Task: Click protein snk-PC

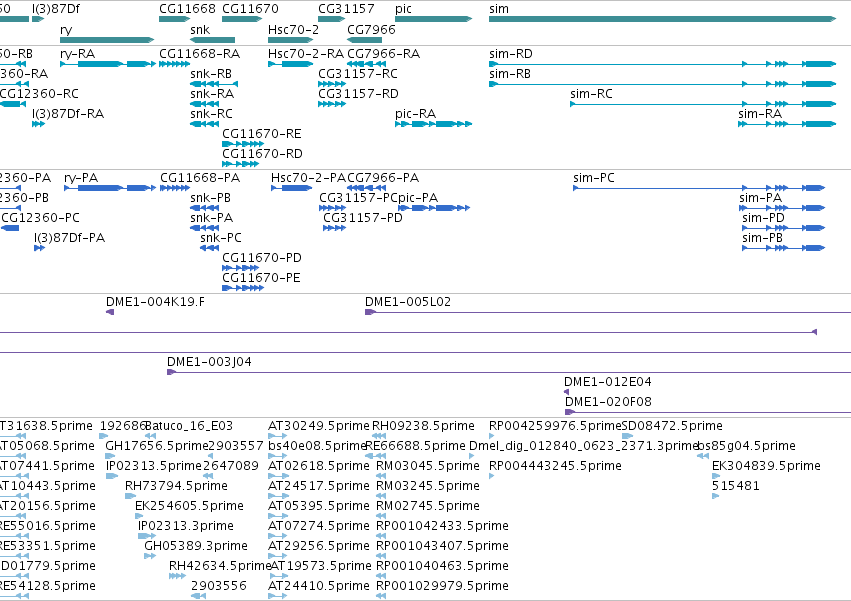Action: [209, 248]
